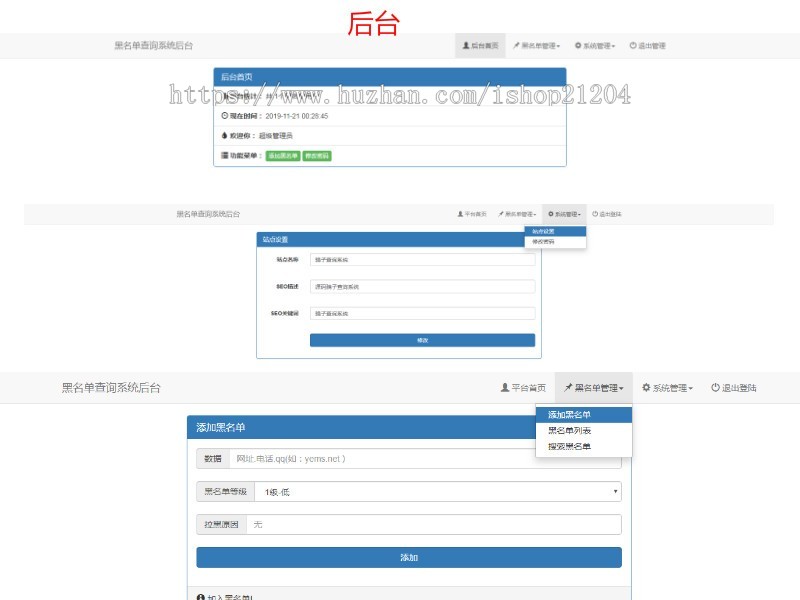Choose 添加黑名单 in the 黑名单管理 menu
The width and height of the screenshot is (800, 600).
(584, 415)
